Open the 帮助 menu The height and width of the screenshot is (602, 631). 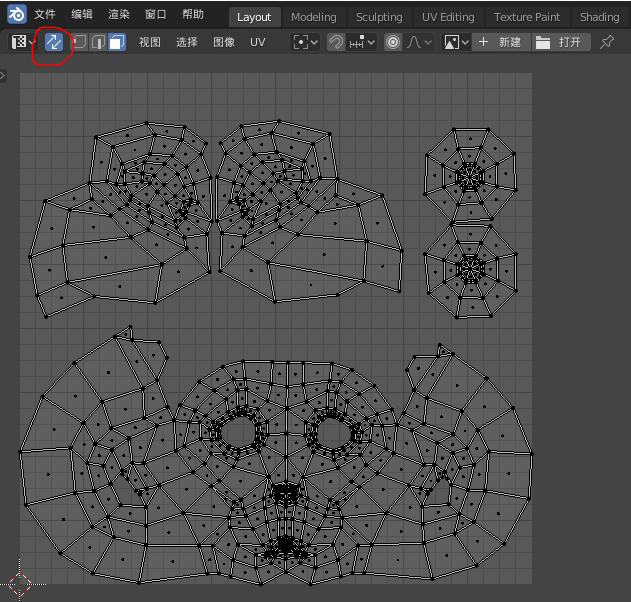click(x=193, y=14)
